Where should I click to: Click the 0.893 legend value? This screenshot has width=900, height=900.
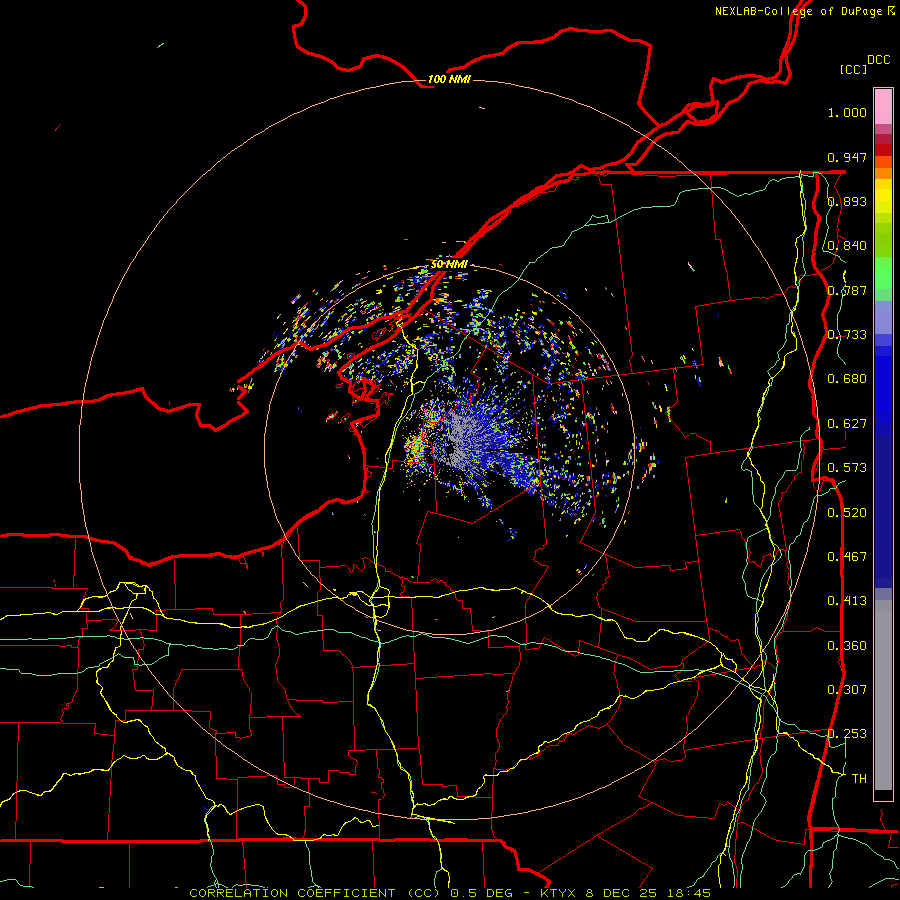847,201
